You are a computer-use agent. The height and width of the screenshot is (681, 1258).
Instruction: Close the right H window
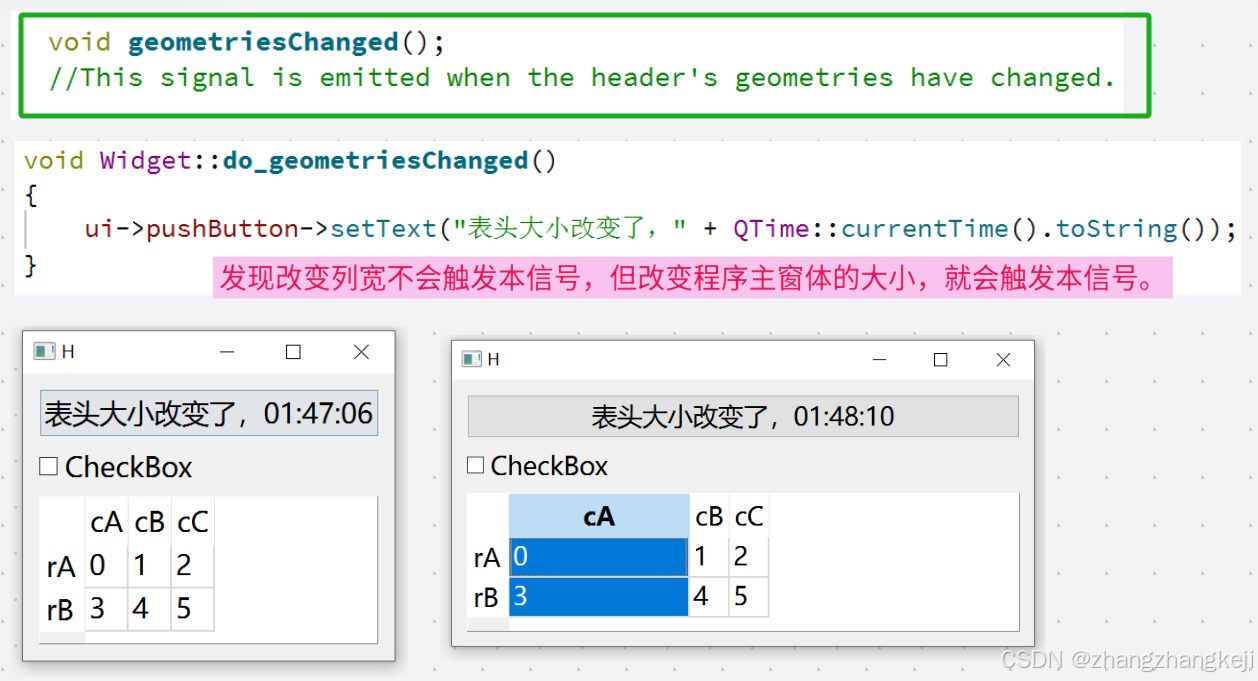coord(1003,360)
